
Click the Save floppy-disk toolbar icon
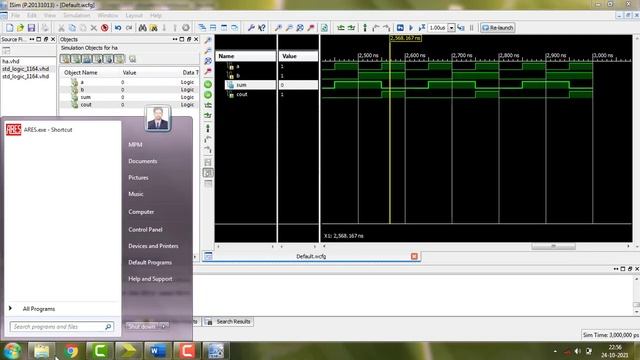point(31,28)
